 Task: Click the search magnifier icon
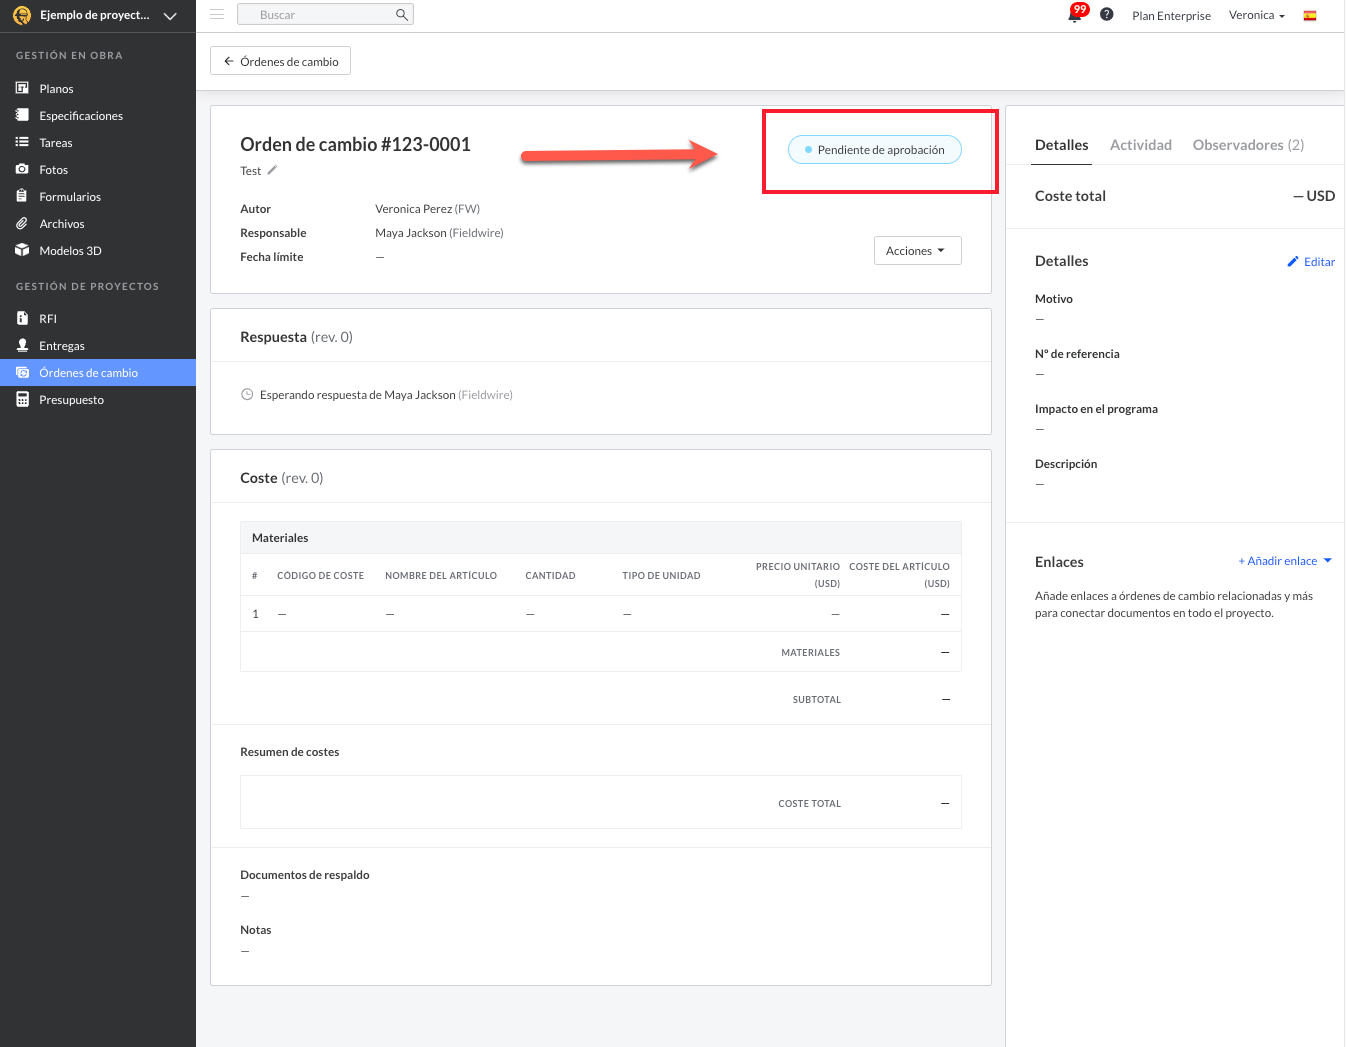point(401,14)
